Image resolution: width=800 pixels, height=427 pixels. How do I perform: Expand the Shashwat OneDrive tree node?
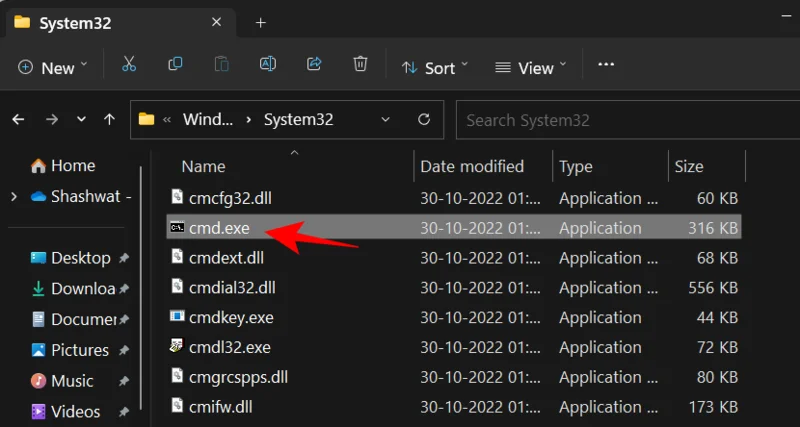tap(14, 196)
